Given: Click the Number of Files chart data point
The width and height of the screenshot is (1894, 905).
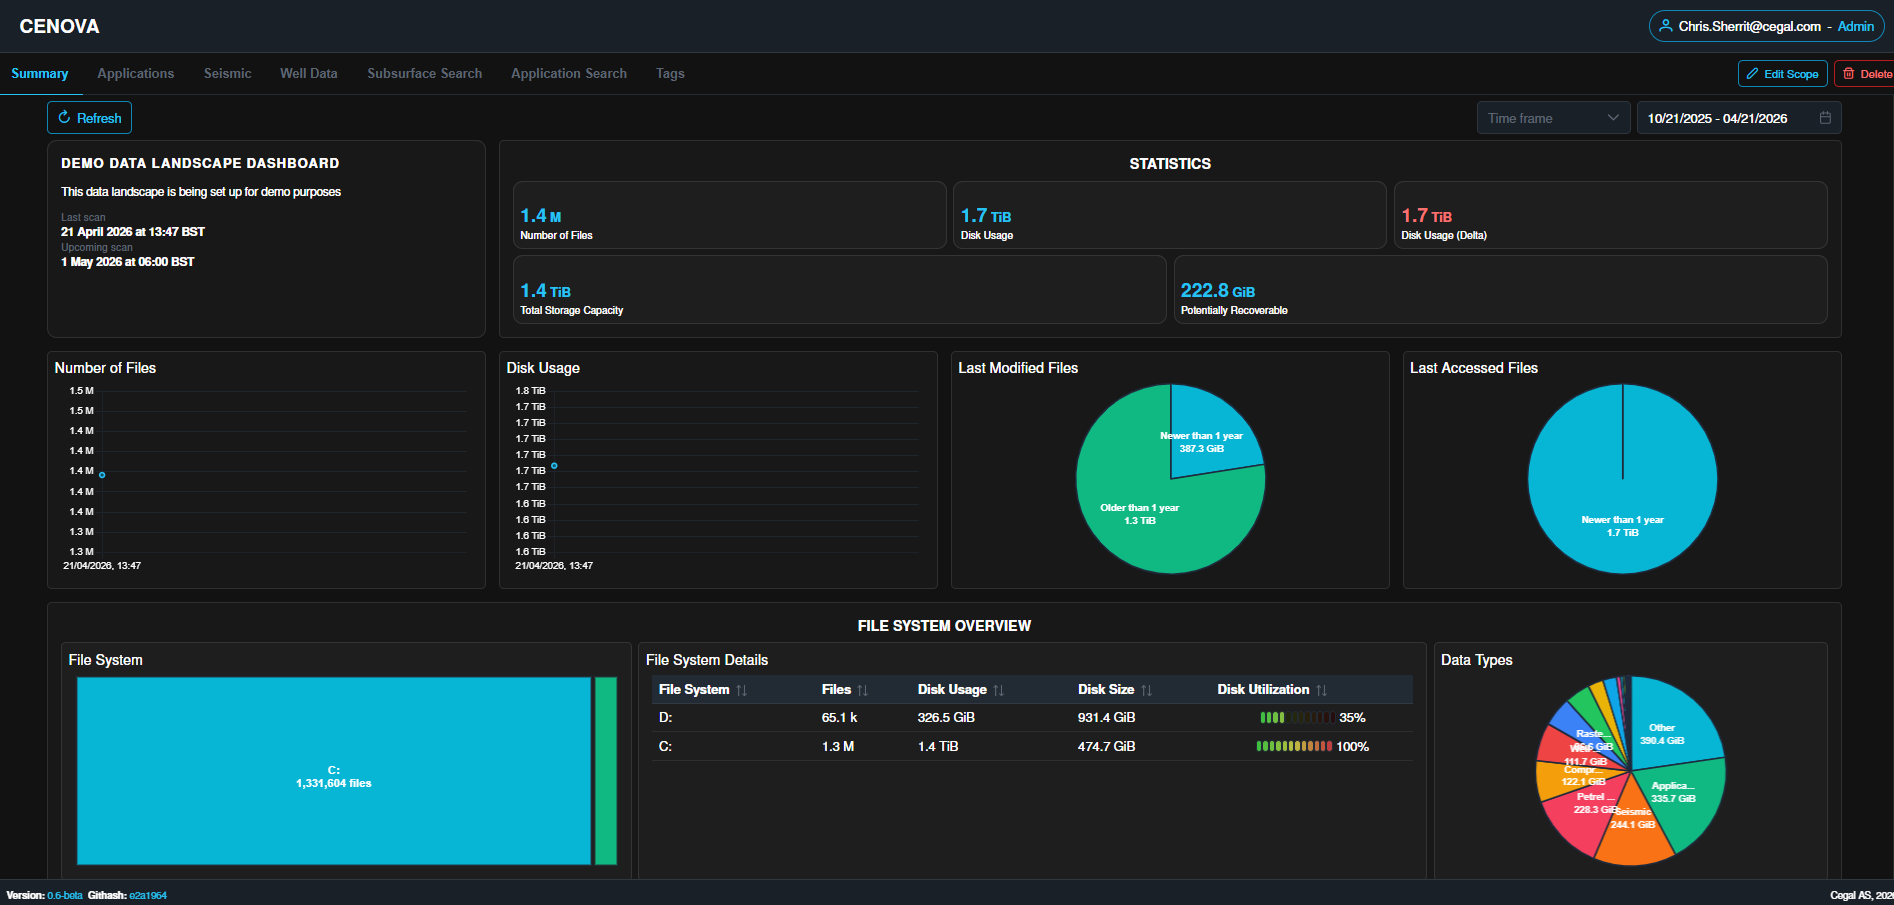Looking at the screenshot, I should [x=102, y=475].
